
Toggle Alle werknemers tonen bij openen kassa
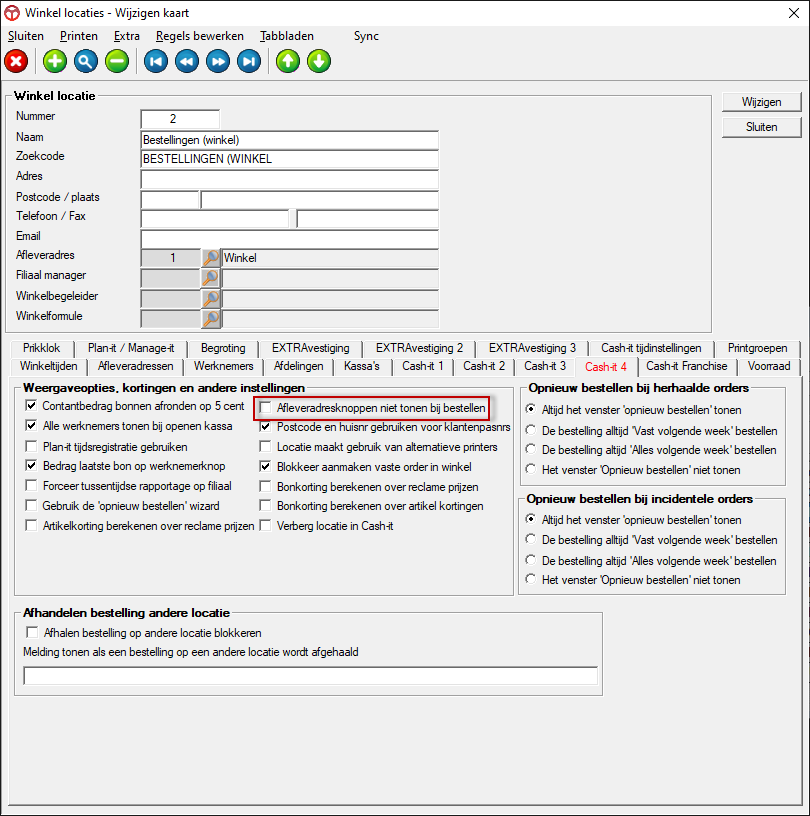coord(32,426)
